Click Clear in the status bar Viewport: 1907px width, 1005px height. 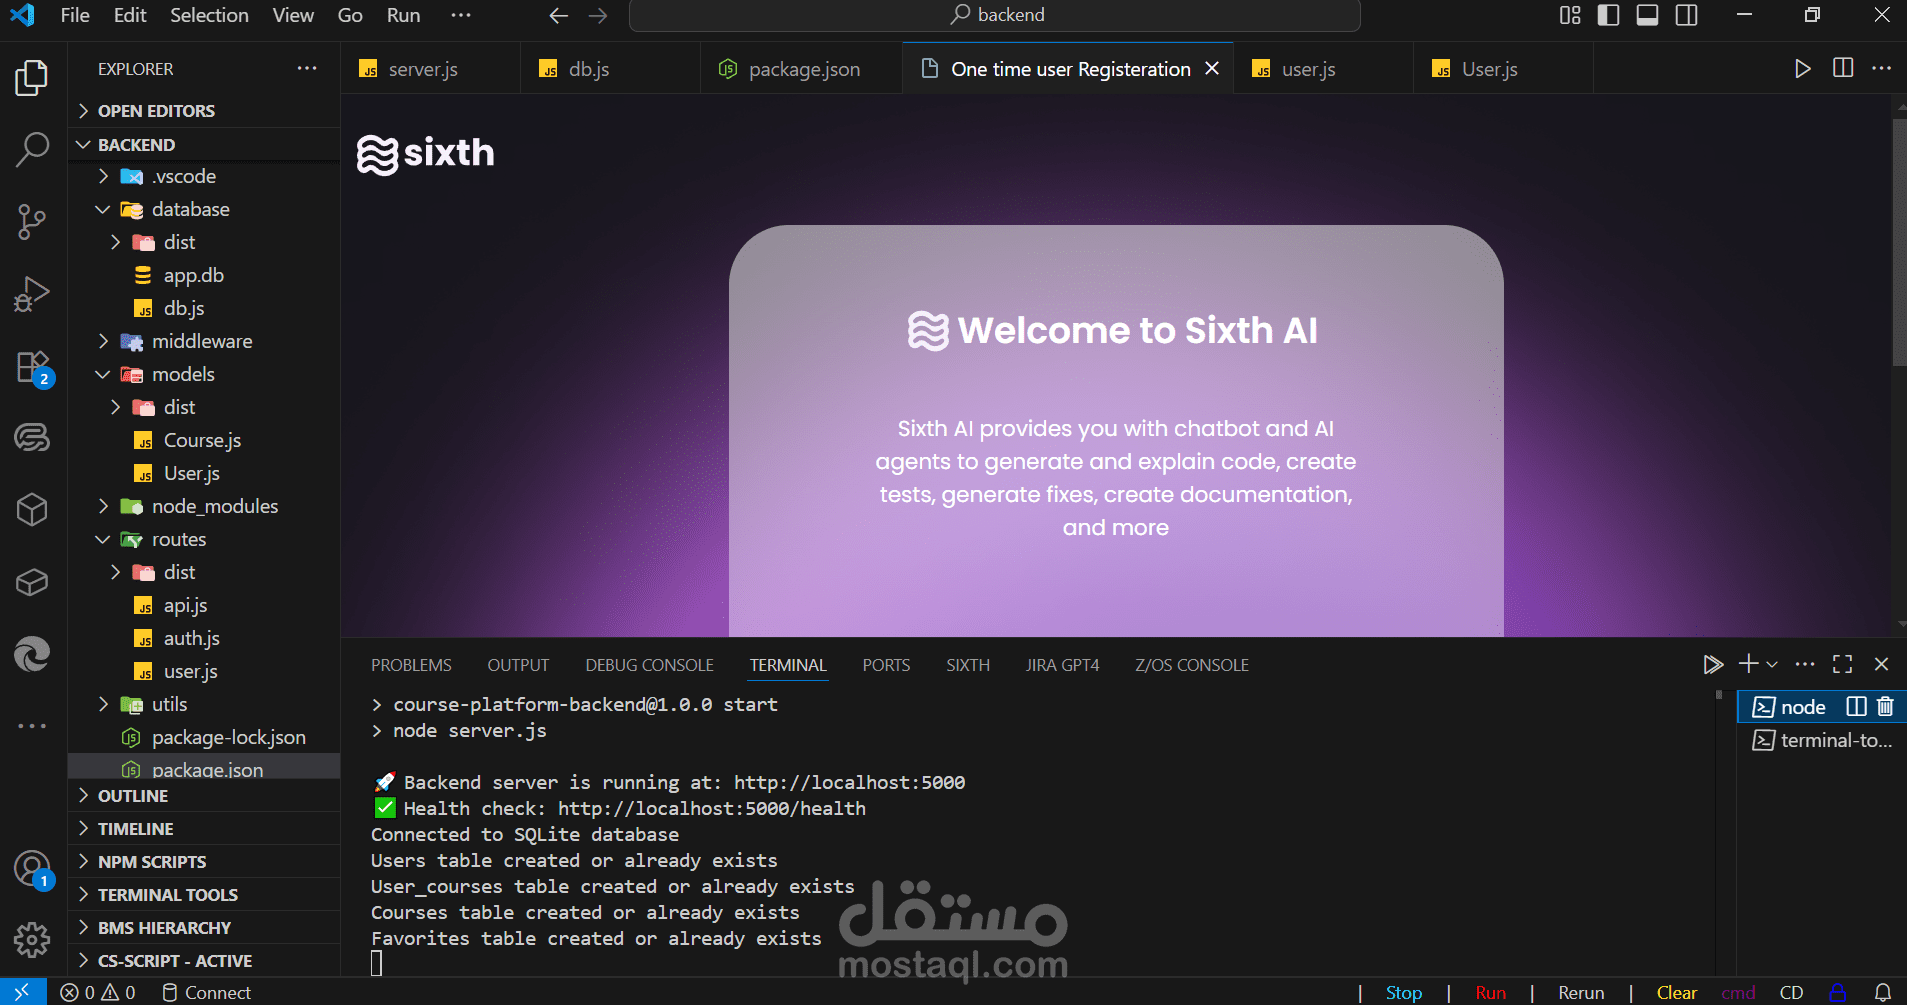tap(1677, 993)
